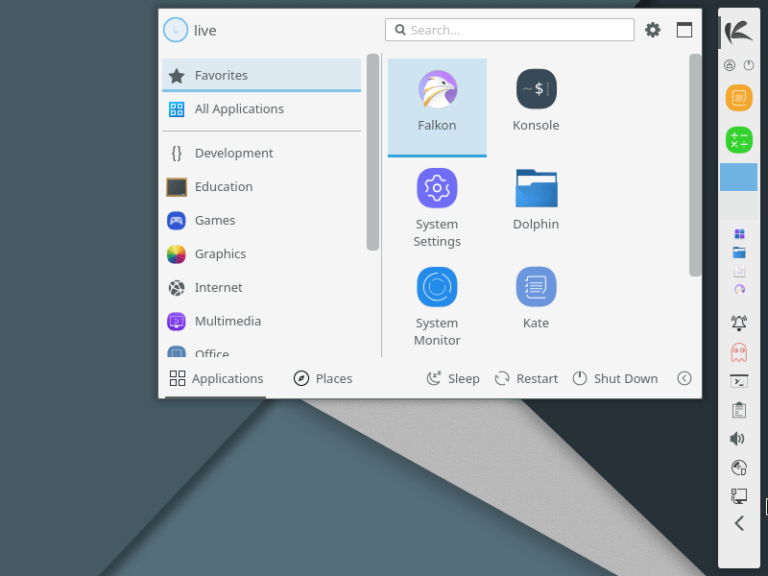Collapse system tray with arrow
768x576 pixels.
click(739, 523)
